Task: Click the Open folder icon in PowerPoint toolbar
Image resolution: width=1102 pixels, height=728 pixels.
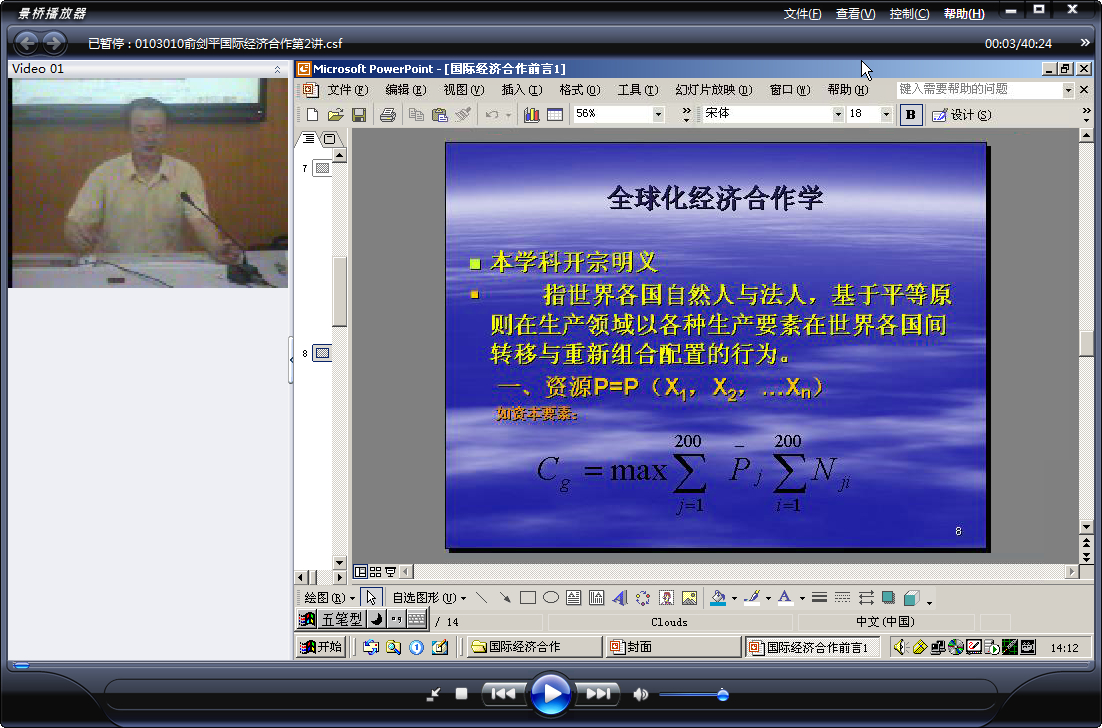Action: [x=335, y=115]
